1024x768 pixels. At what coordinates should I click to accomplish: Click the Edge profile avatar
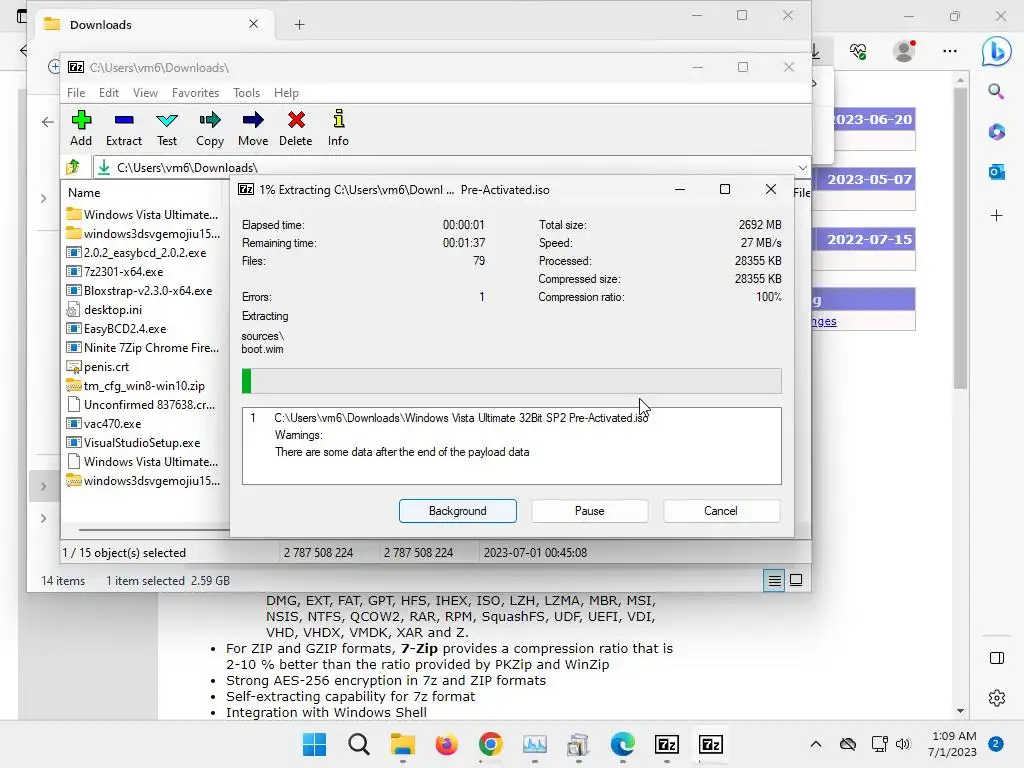point(904,51)
